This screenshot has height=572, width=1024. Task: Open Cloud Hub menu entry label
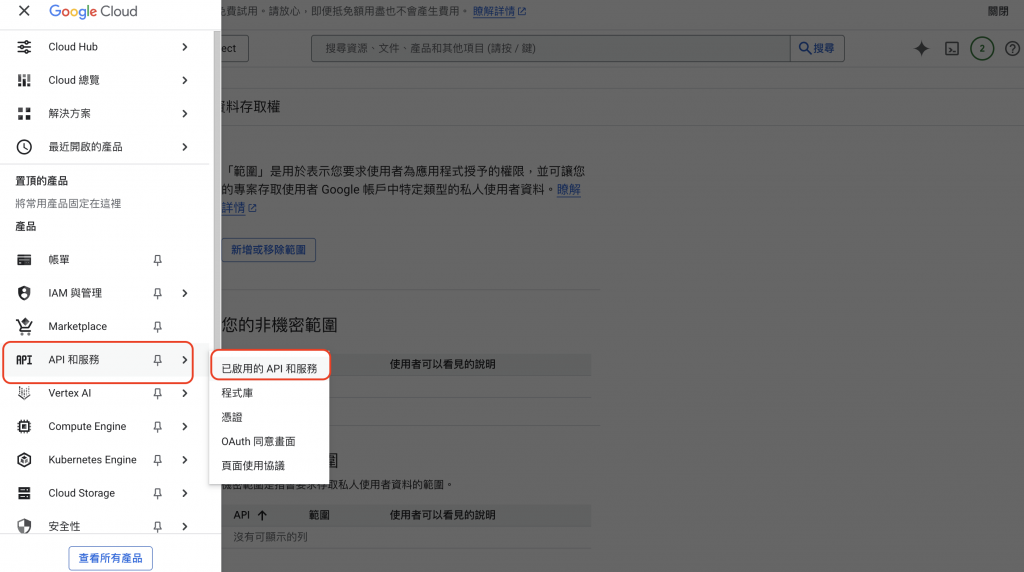[x=73, y=47]
